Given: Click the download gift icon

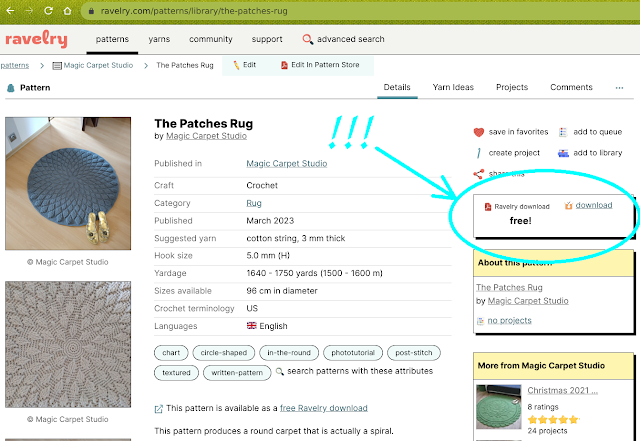Looking at the screenshot, I should click(x=569, y=205).
